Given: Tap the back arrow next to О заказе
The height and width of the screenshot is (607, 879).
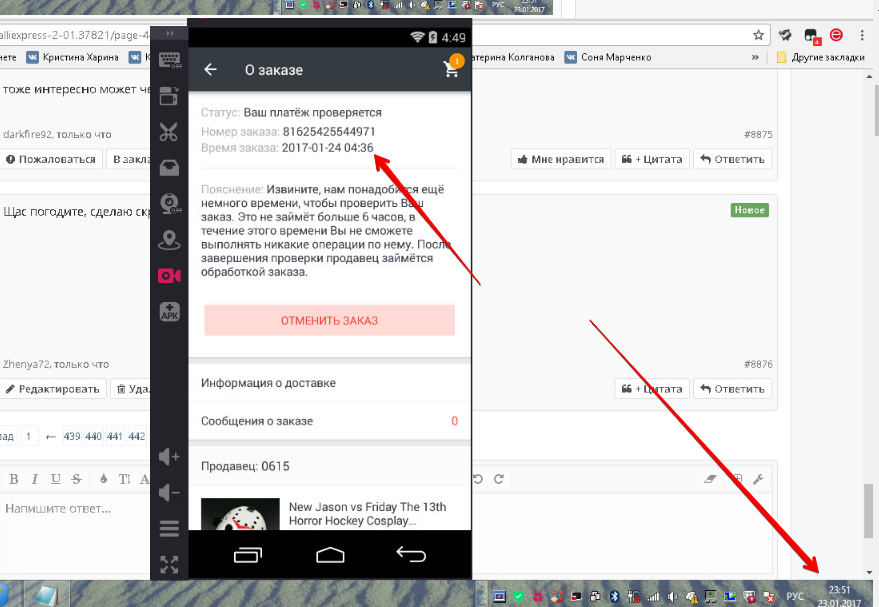Looking at the screenshot, I should [210, 69].
